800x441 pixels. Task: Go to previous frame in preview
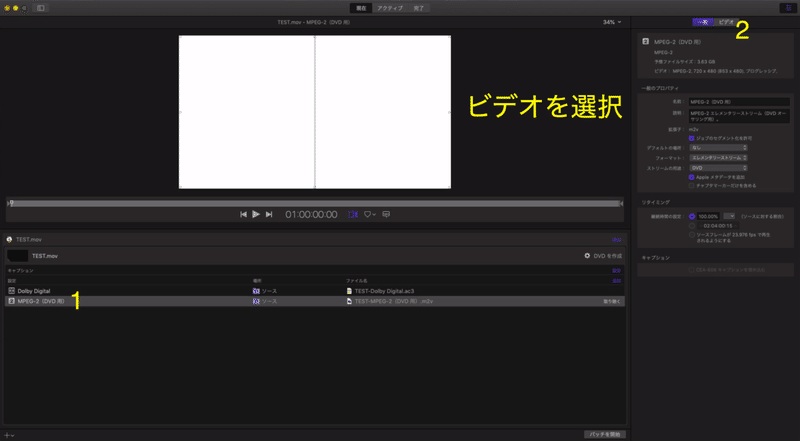tap(243, 214)
